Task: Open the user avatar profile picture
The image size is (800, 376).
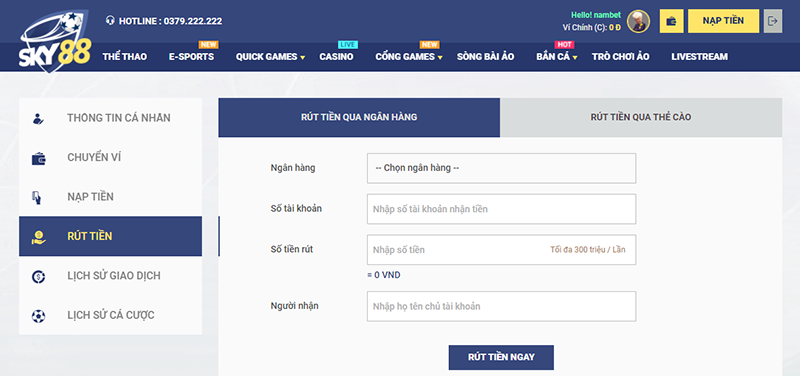Action: point(638,21)
